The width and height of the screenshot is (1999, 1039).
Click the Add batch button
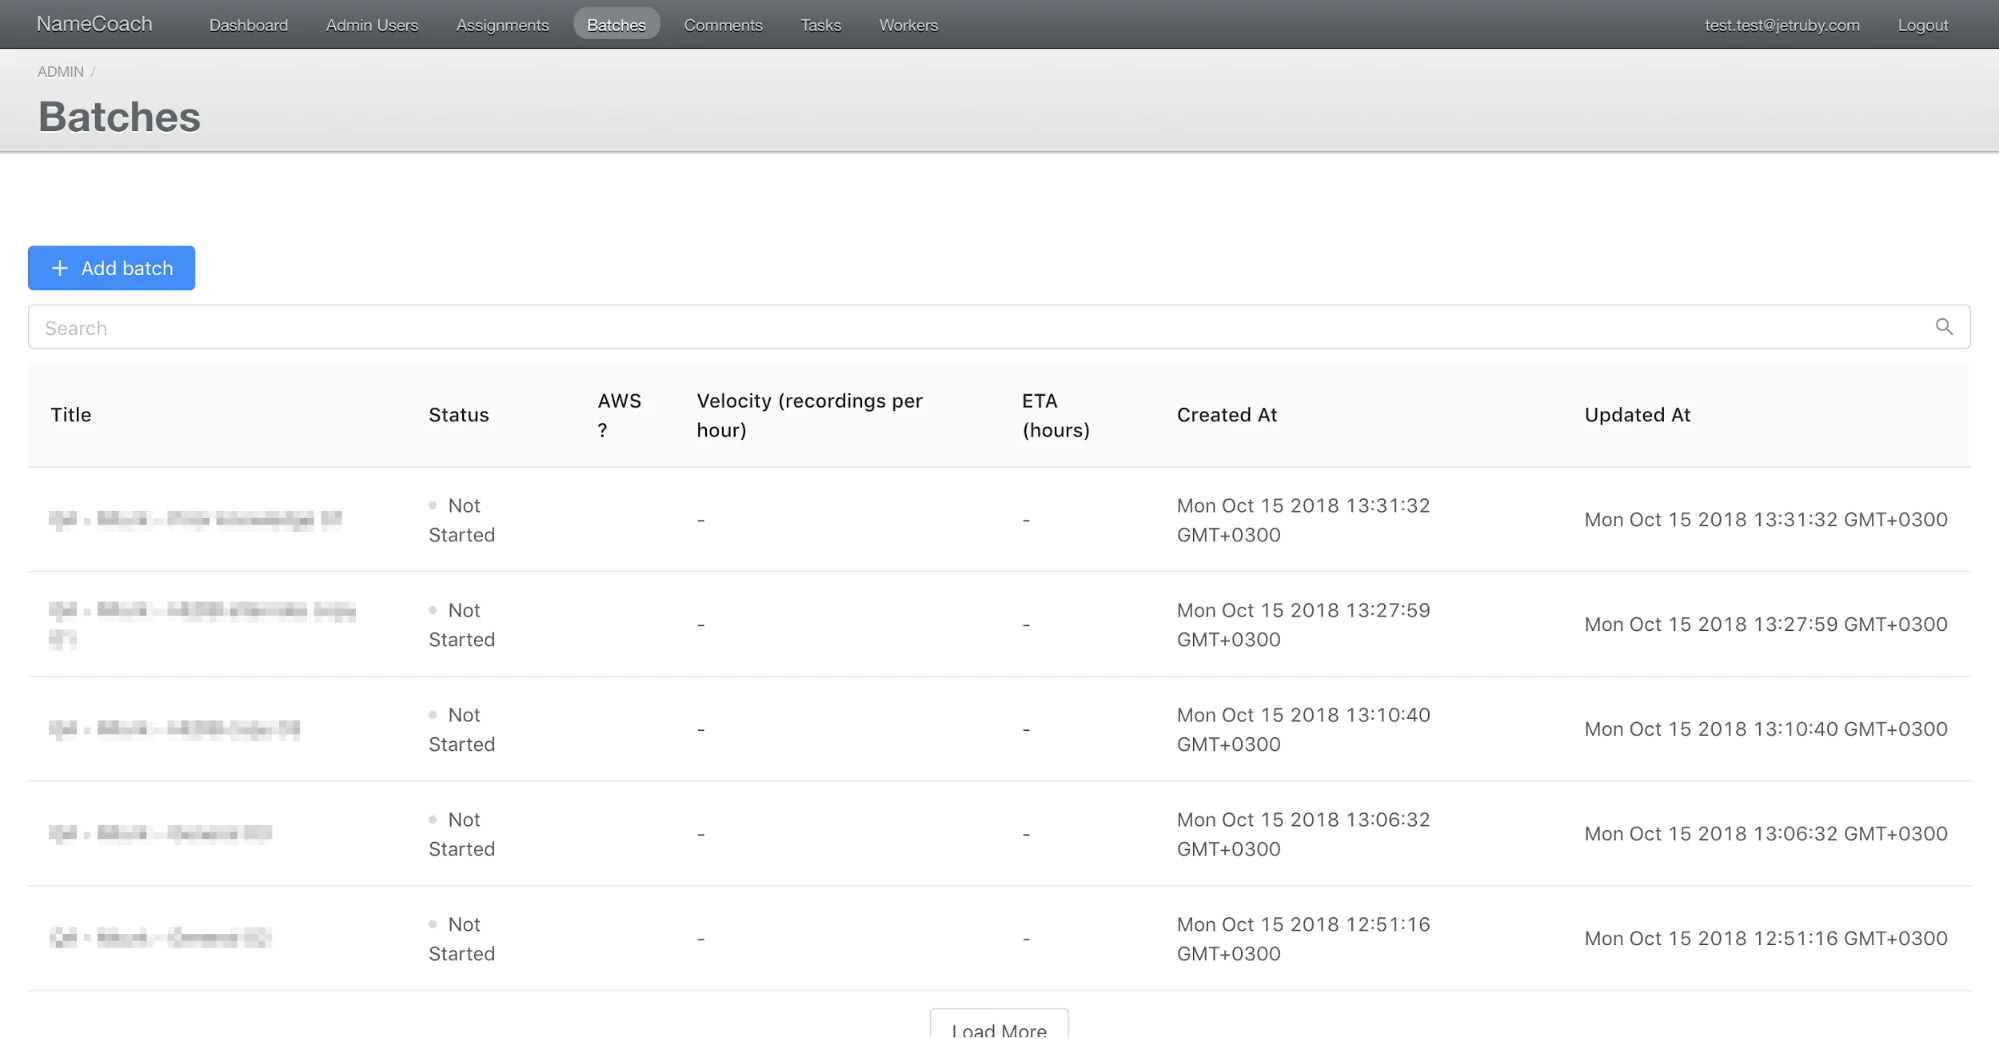coord(111,268)
